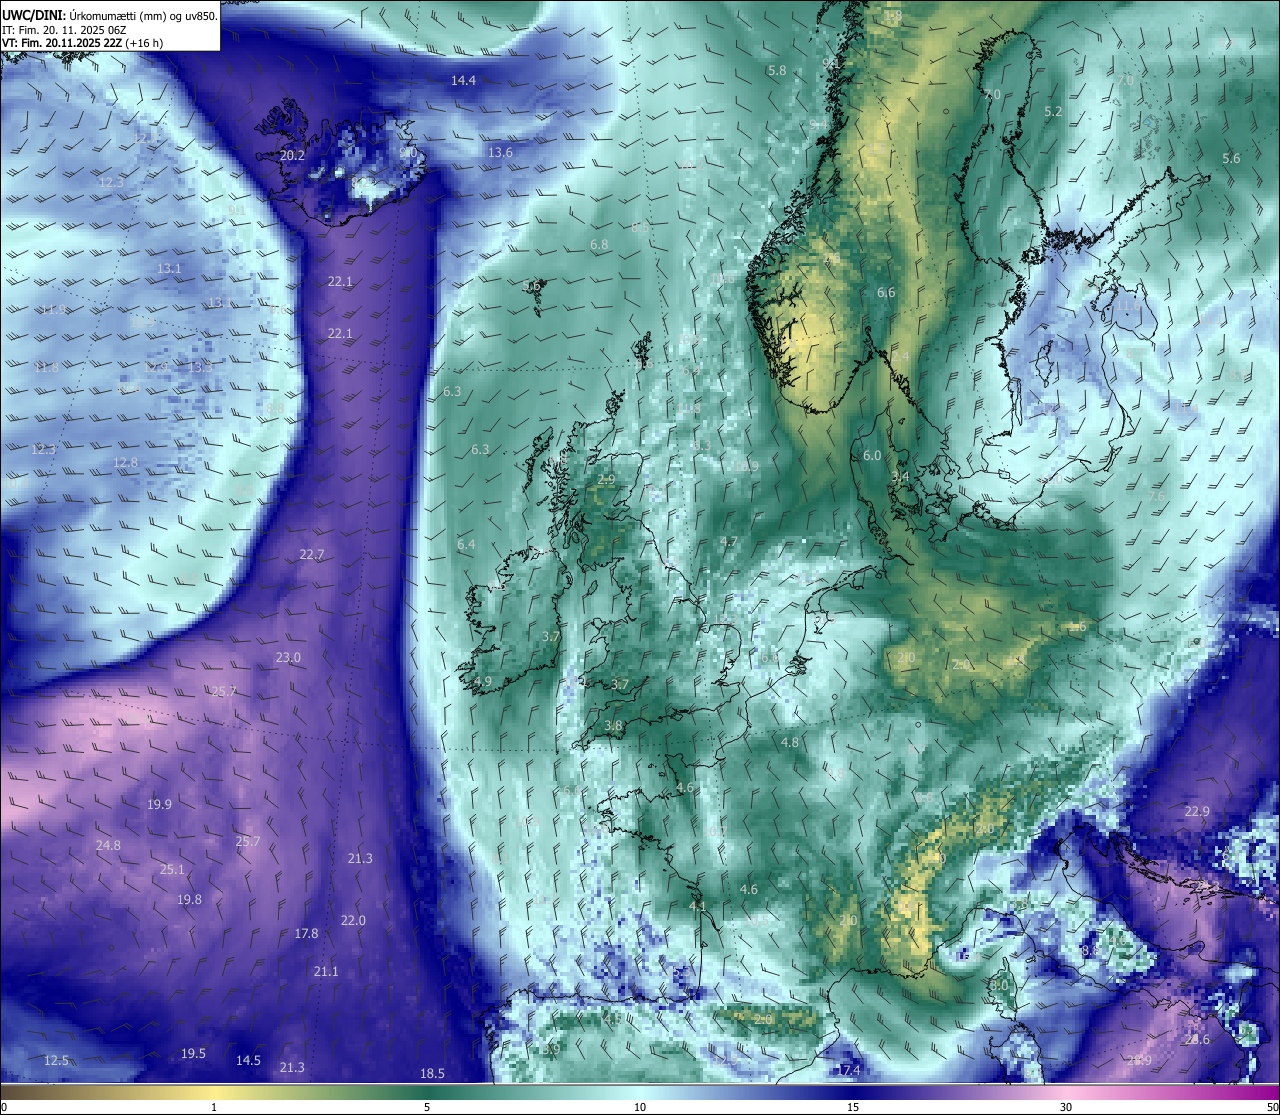Click the 10 label on the colour scale

coord(640,1107)
